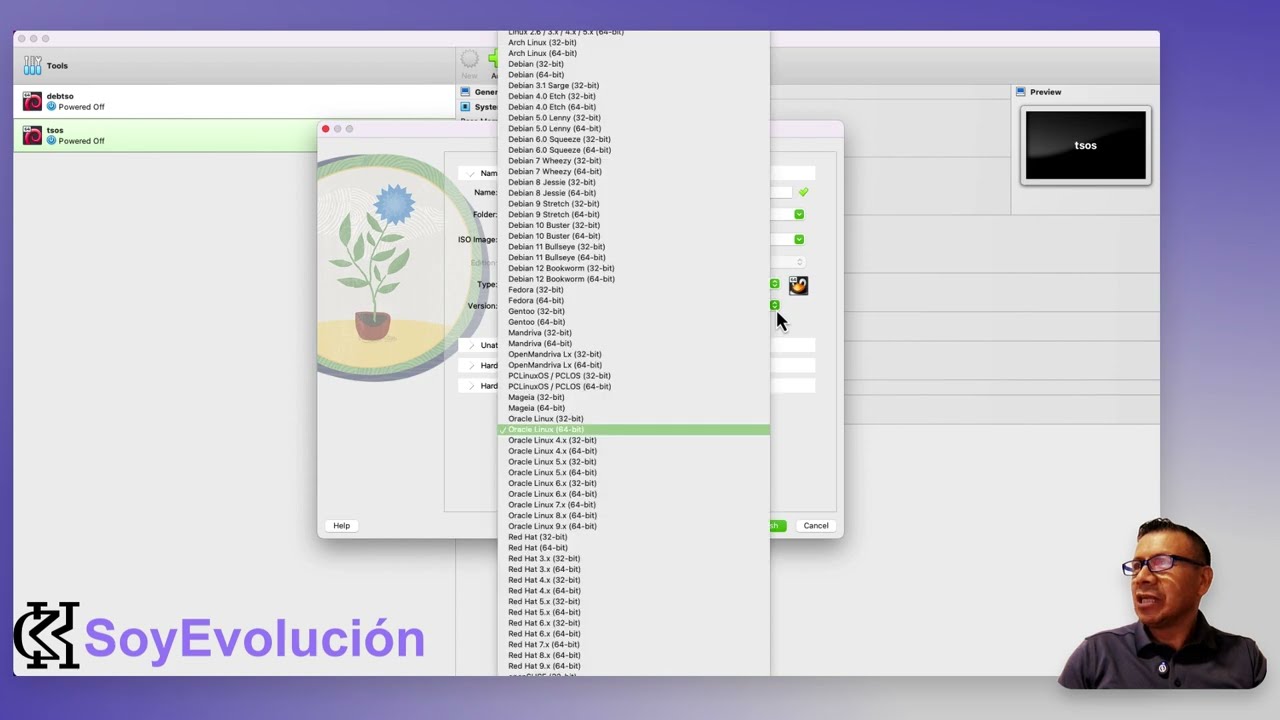
Task: Click the power status icon under tsos
Action: [51, 141]
